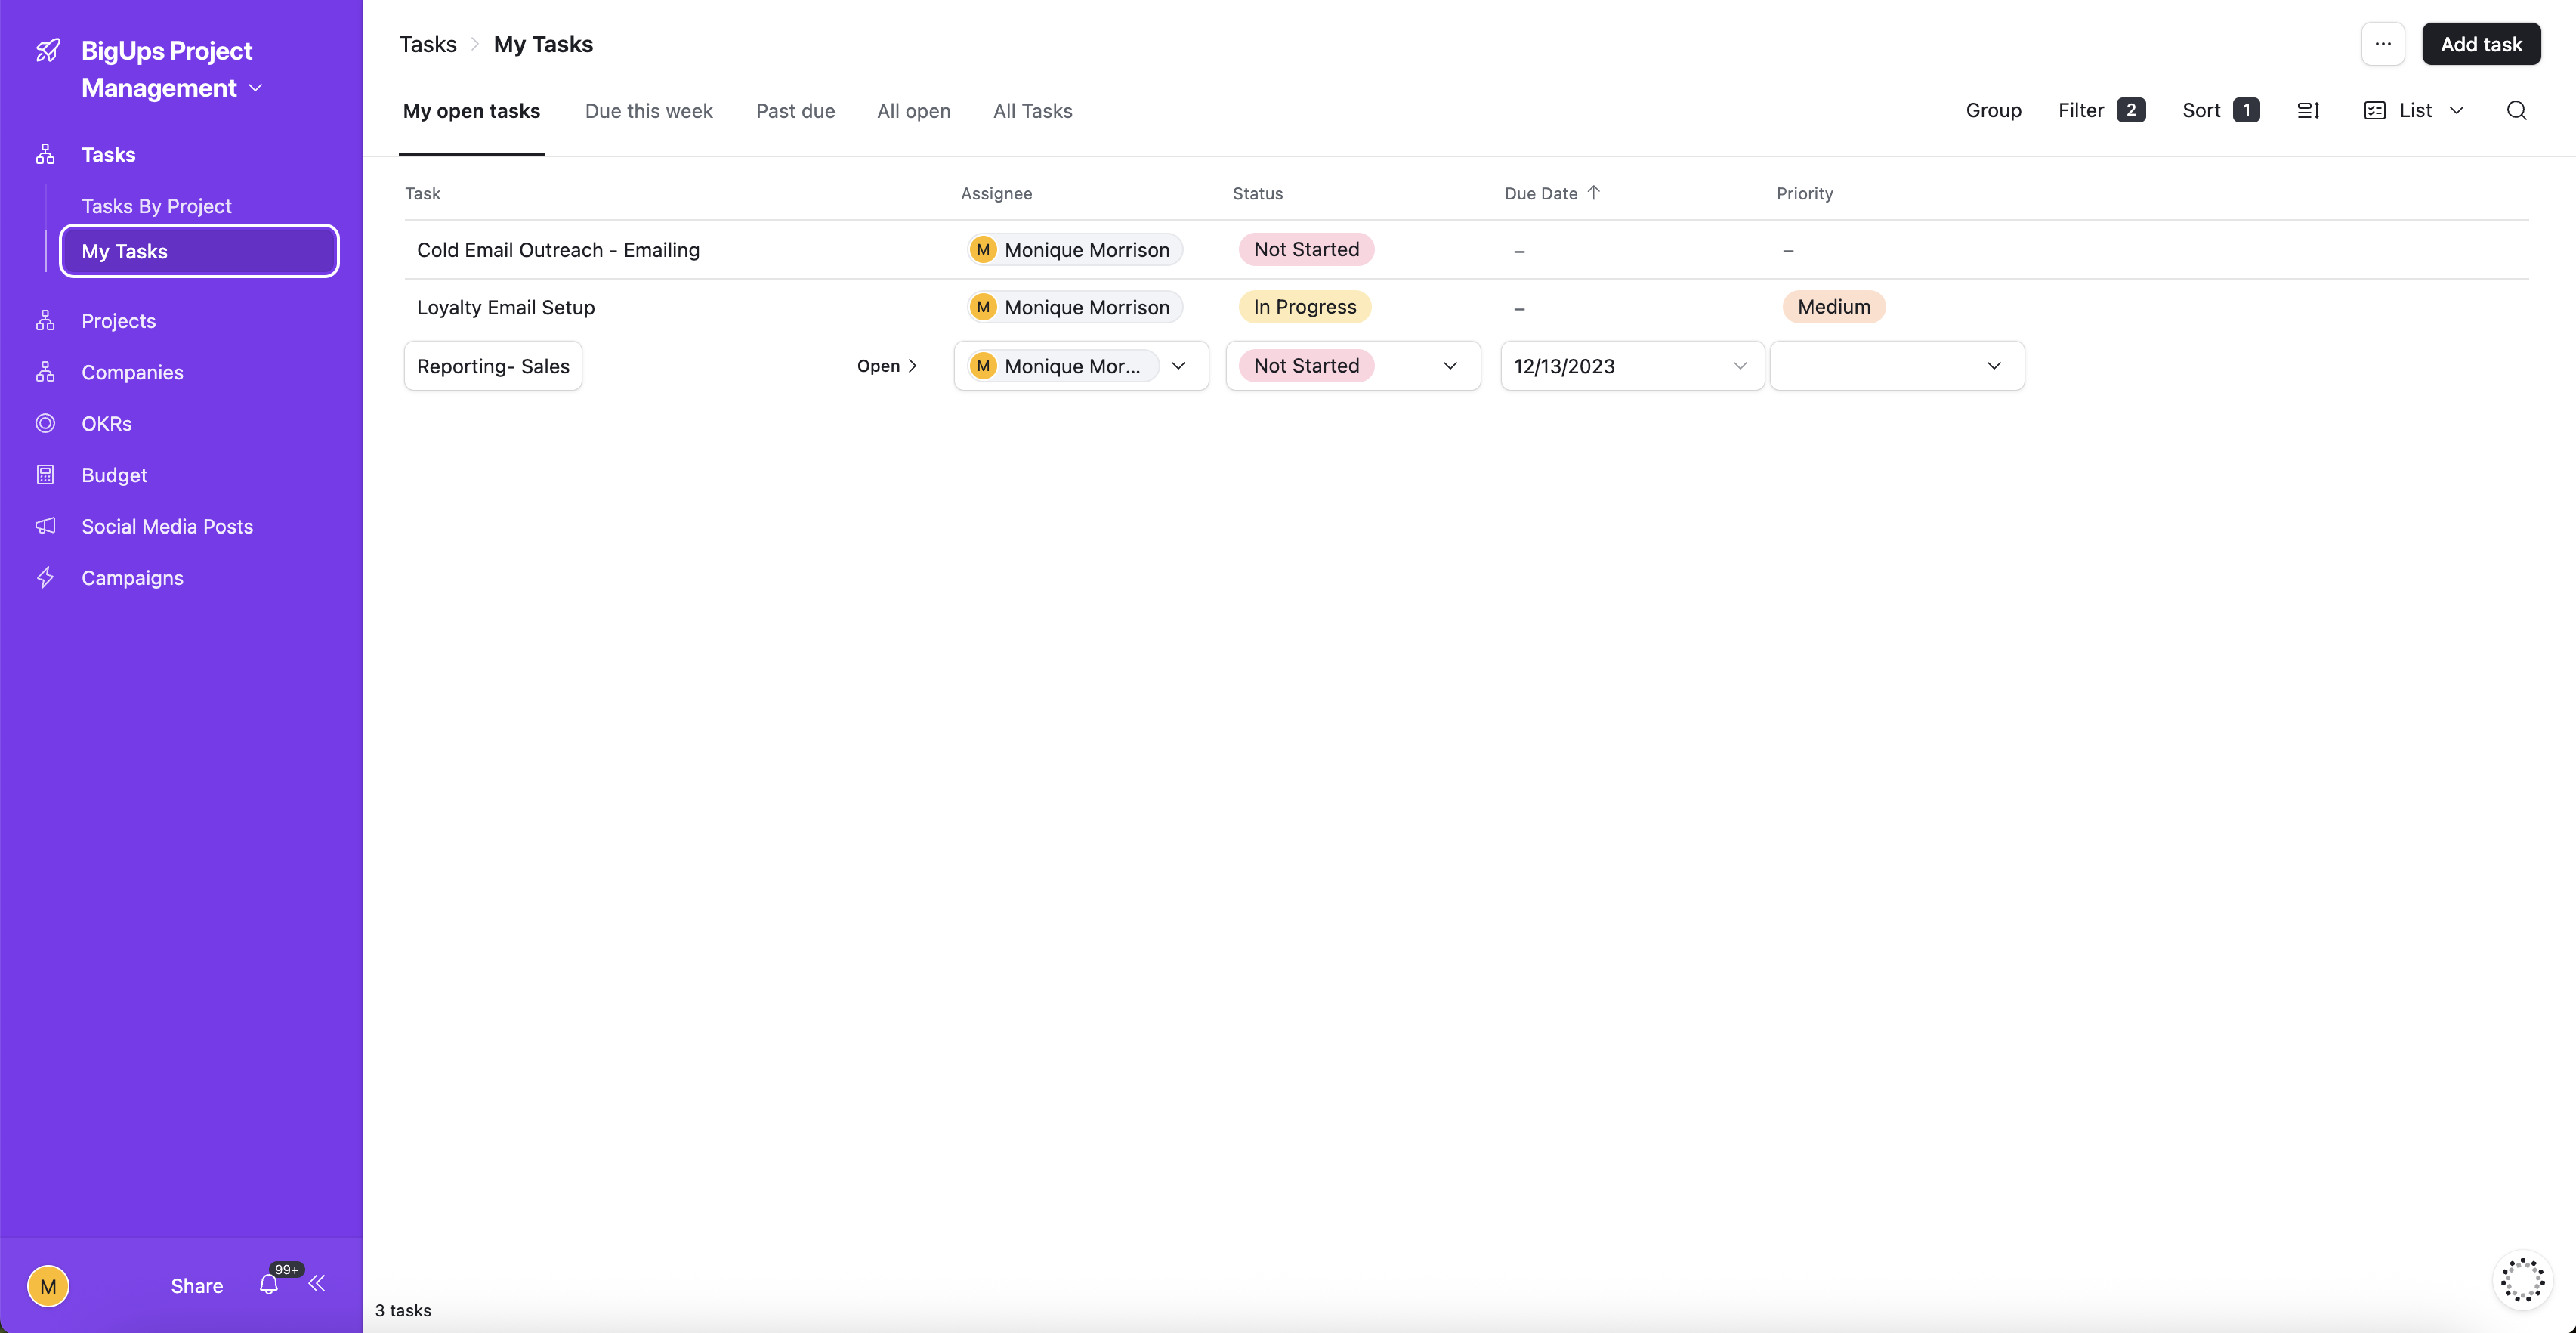This screenshot has height=1333, width=2576.
Task: Click In Progress status badge
Action: (x=1304, y=307)
